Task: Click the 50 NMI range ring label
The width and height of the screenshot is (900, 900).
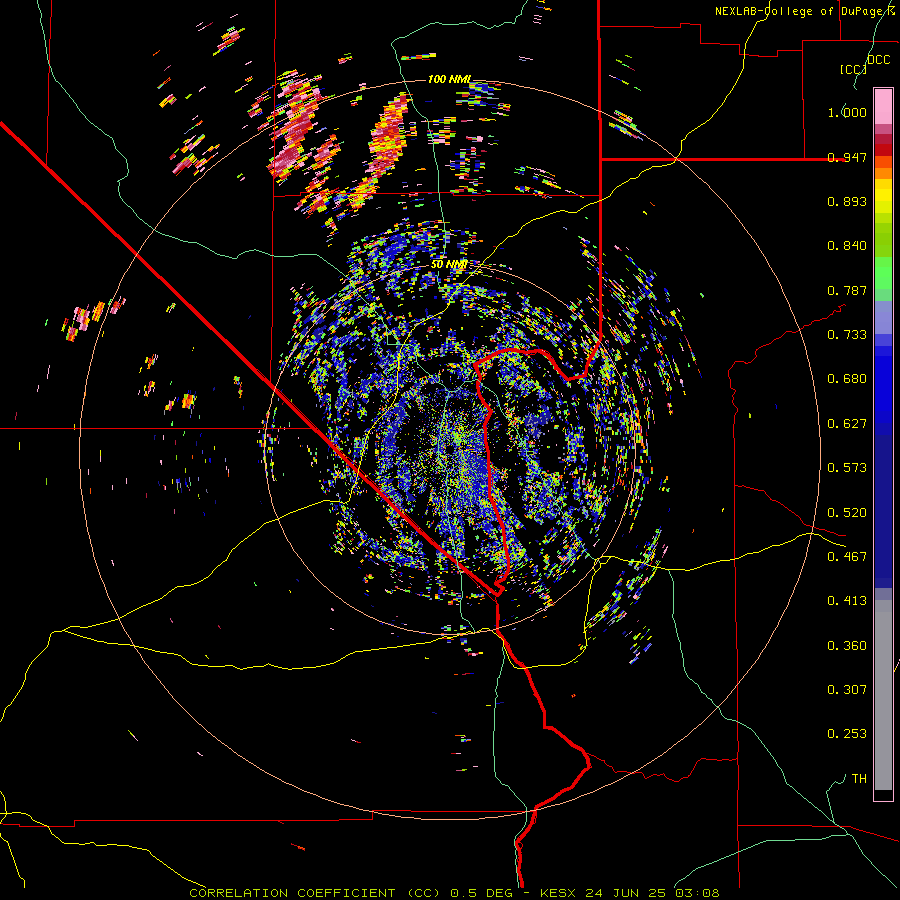Action: coord(448,265)
